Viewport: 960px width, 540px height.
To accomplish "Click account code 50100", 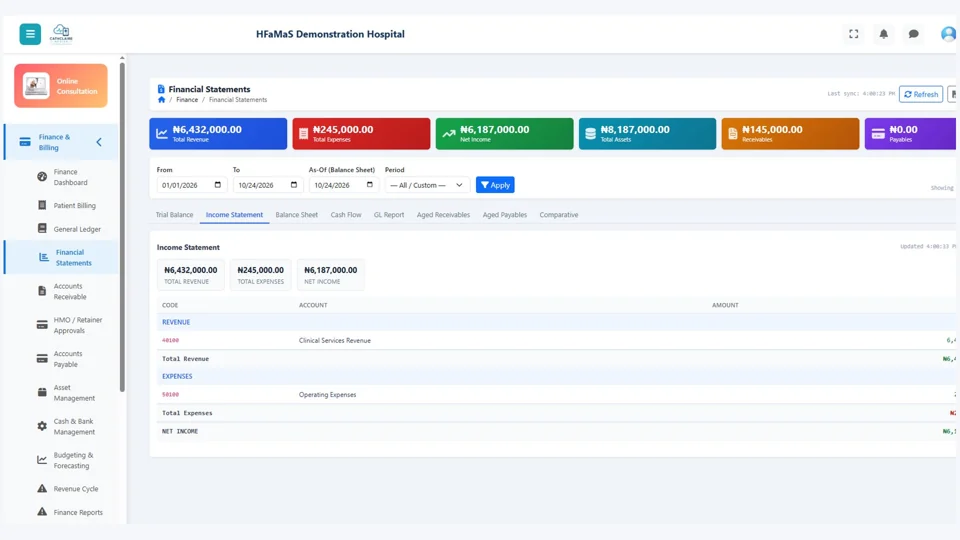I will click(x=170, y=395).
